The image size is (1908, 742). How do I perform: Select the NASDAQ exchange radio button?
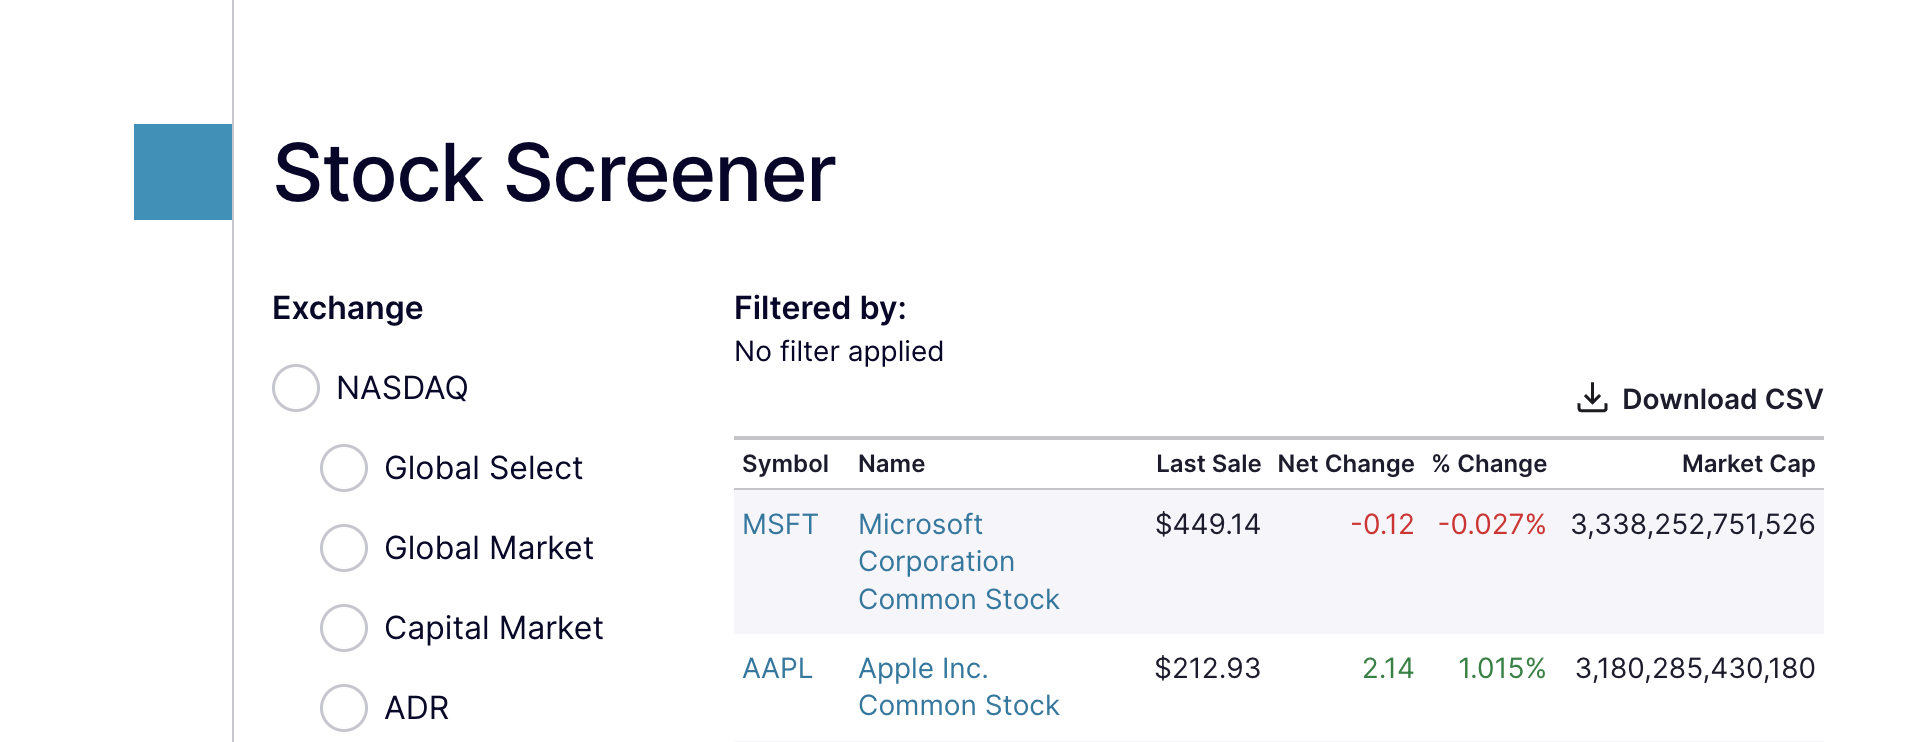click(x=296, y=388)
